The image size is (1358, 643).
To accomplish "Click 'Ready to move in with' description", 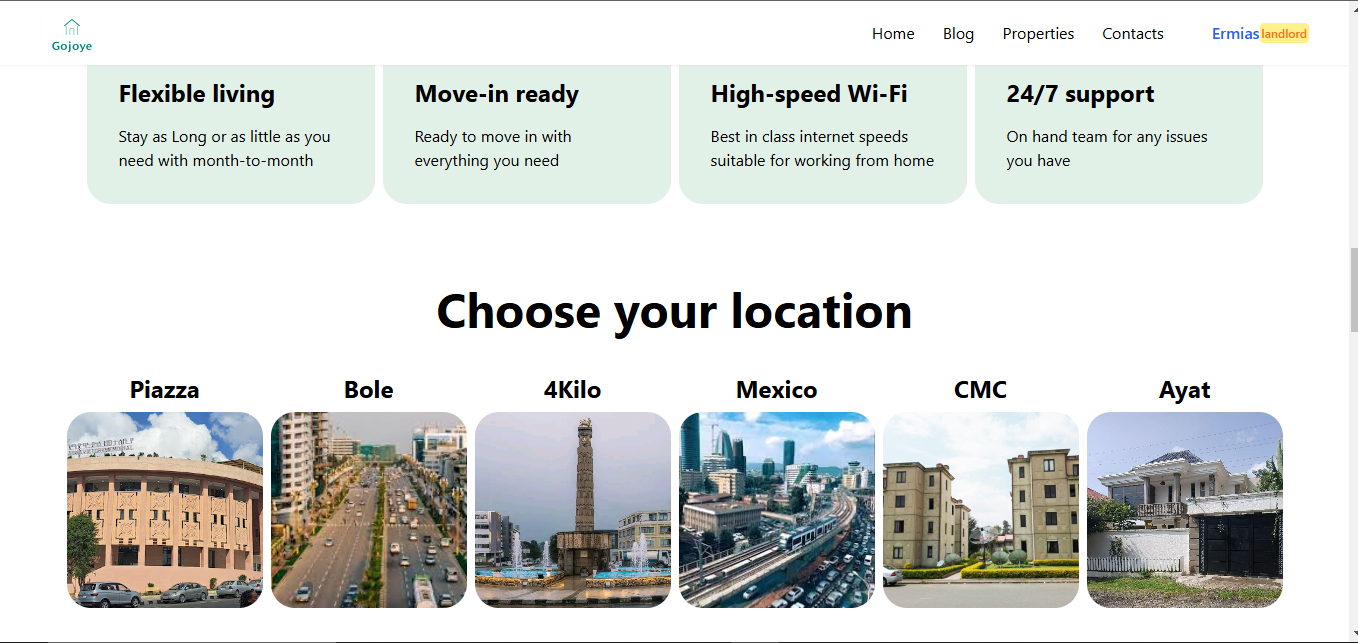I will 493,148.
